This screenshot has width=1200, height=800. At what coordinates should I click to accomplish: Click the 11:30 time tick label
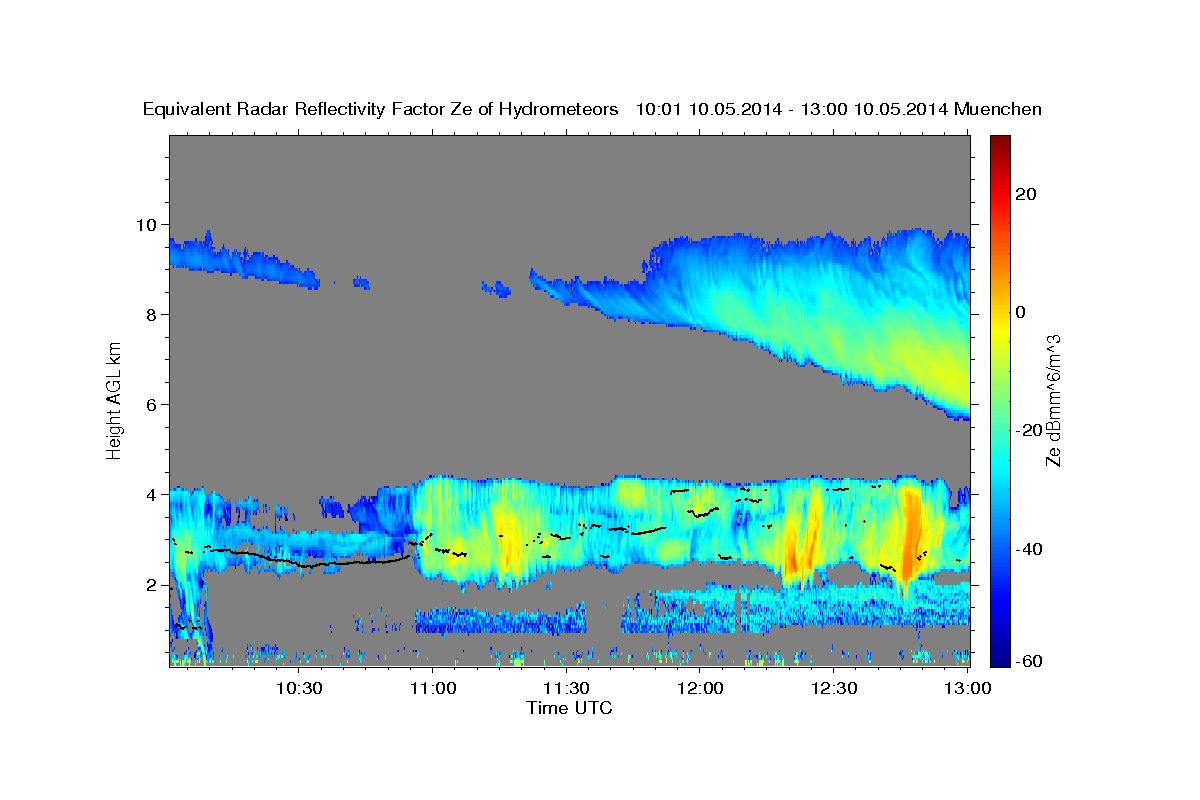click(566, 688)
